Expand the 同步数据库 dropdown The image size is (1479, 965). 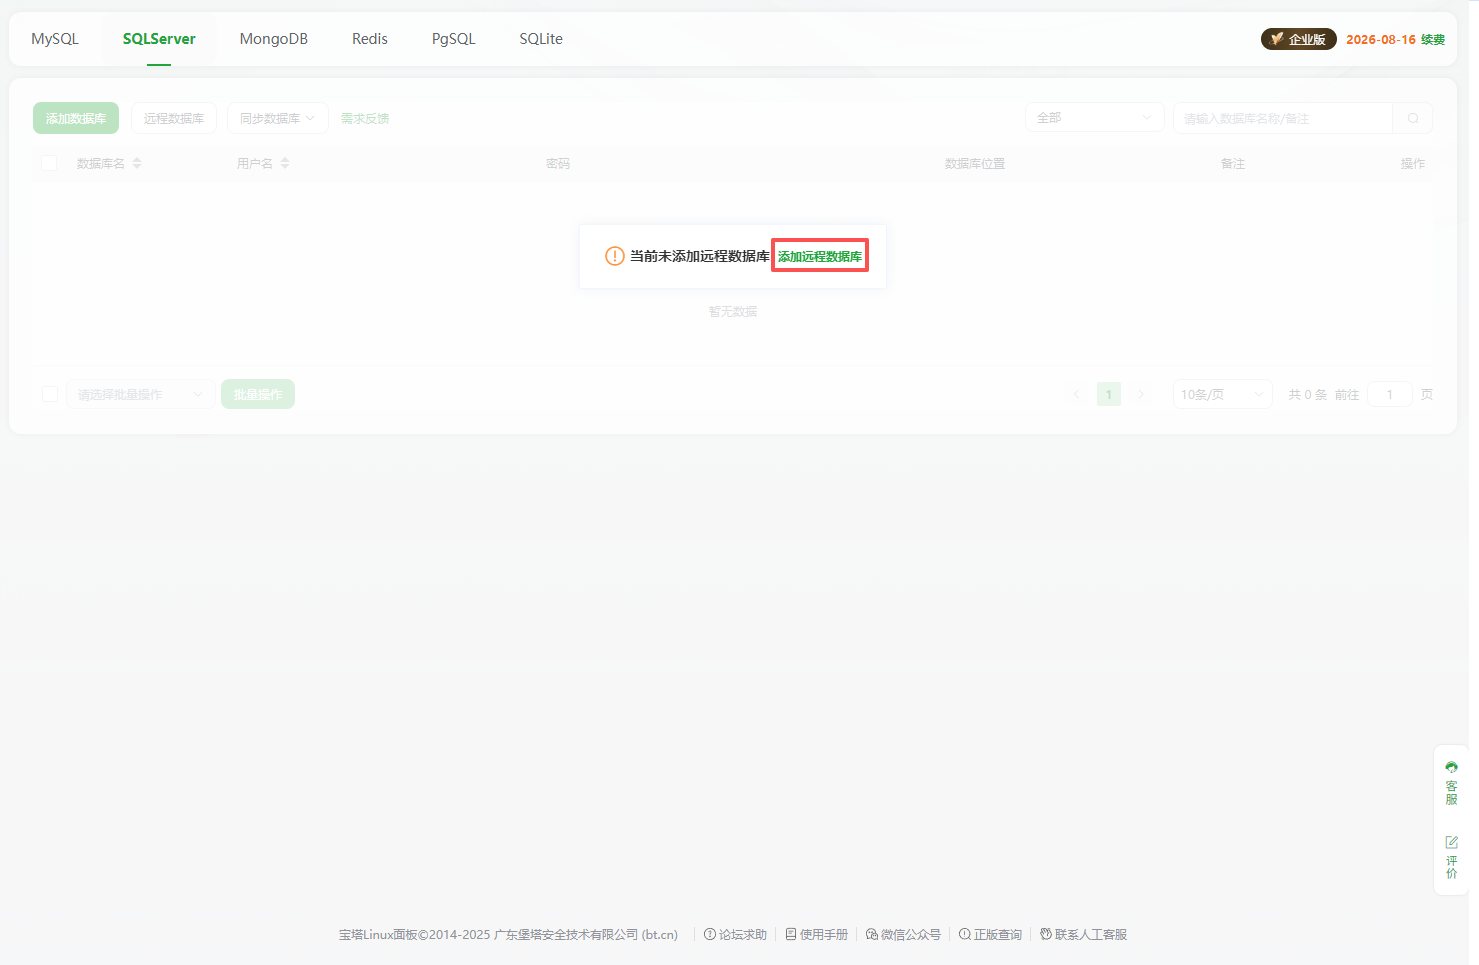click(277, 118)
